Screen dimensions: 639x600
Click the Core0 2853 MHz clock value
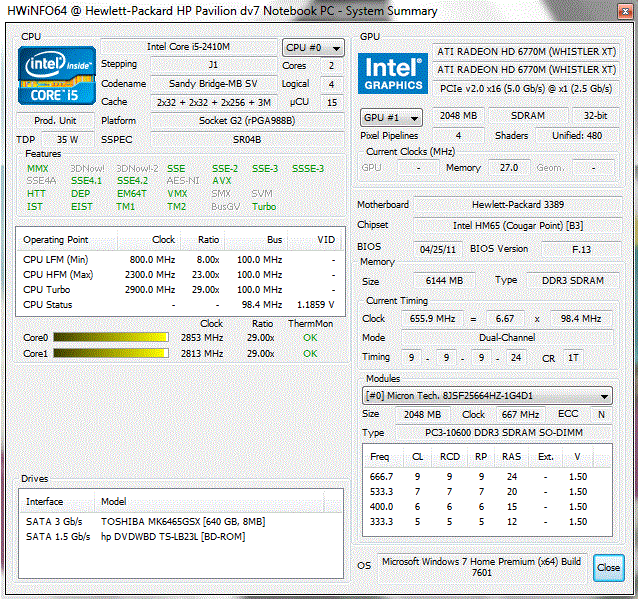pos(202,338)
